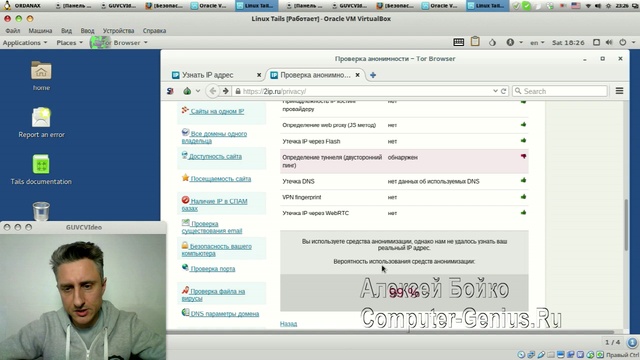Viewport: 640px width, 360px height.
Task: Open the NoScript icon in Tor Browser toolbar
Action: 170,91
